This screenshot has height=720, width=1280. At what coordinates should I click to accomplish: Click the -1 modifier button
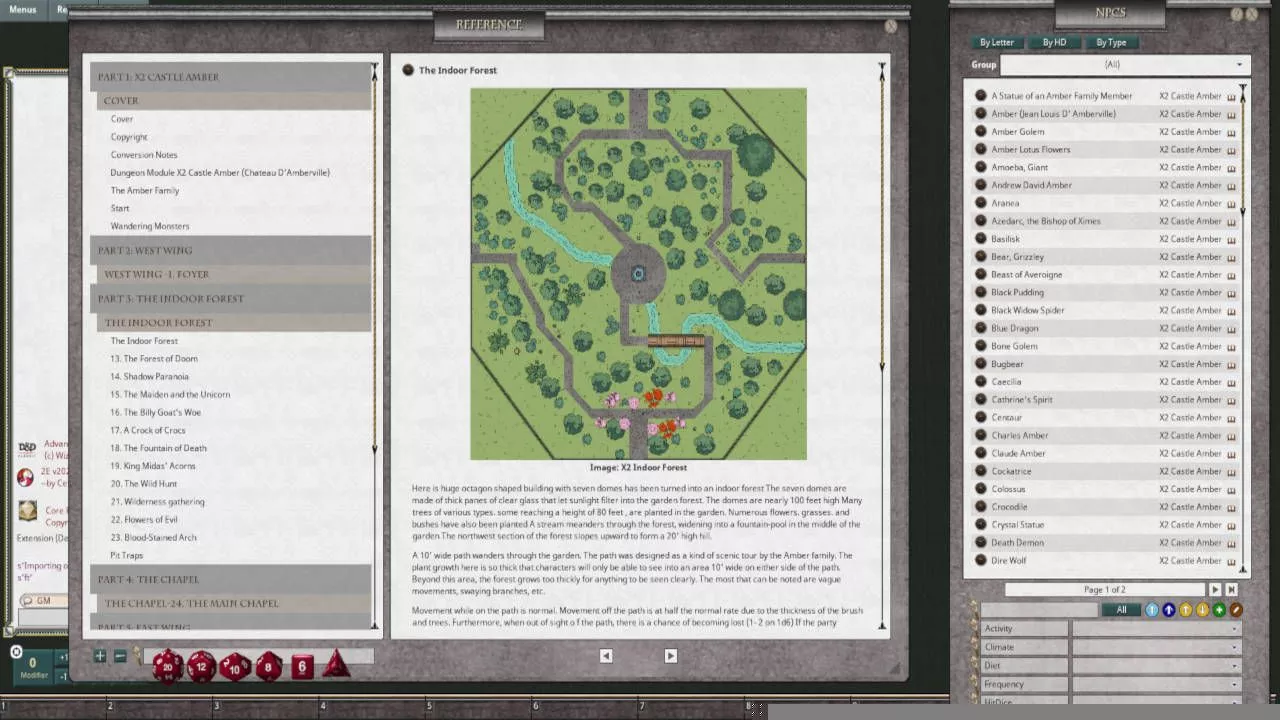[62, 676]
